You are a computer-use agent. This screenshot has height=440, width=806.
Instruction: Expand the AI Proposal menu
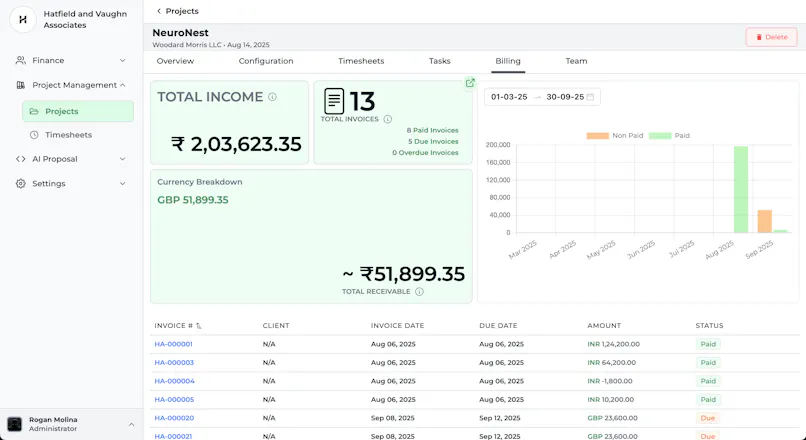tap(71, 159)
